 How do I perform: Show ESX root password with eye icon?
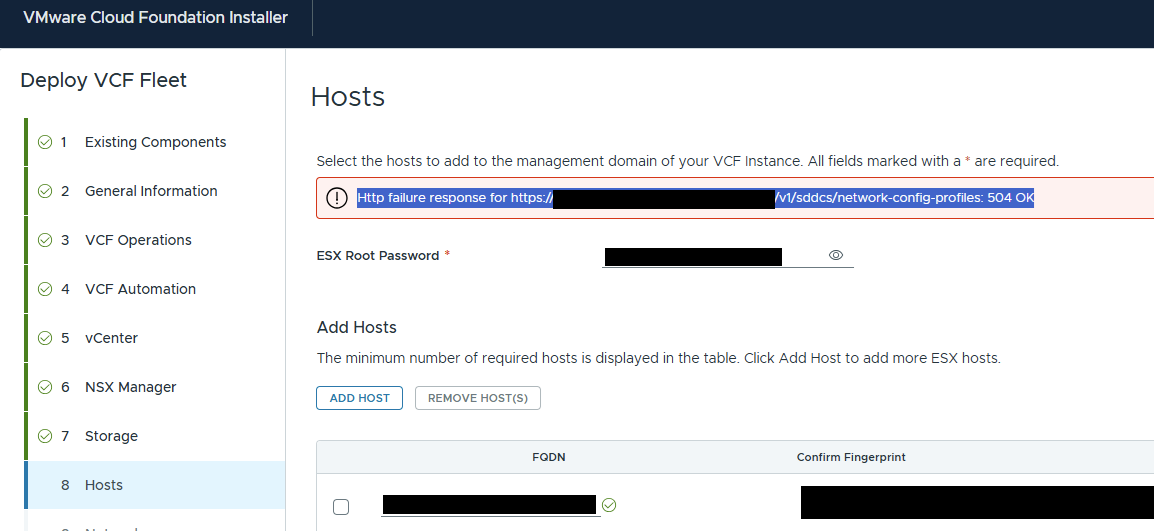(x=835, y=255)
